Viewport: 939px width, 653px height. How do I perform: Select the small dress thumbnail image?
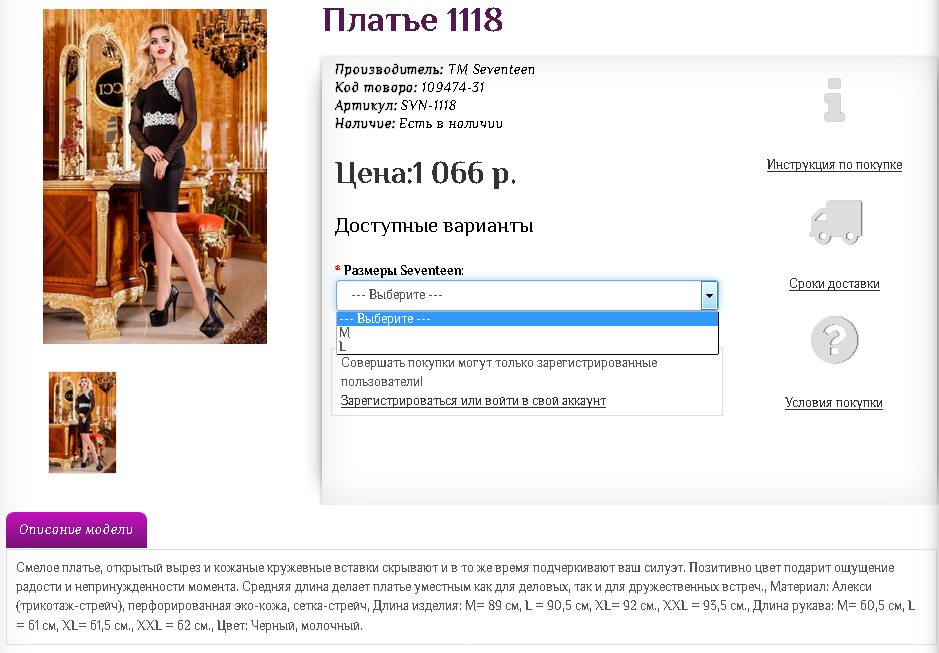pos(82,422)
